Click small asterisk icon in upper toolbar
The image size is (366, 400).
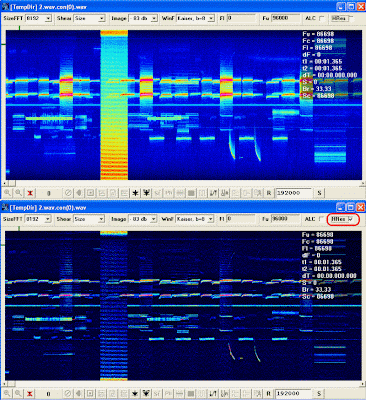tap(135, 193)
